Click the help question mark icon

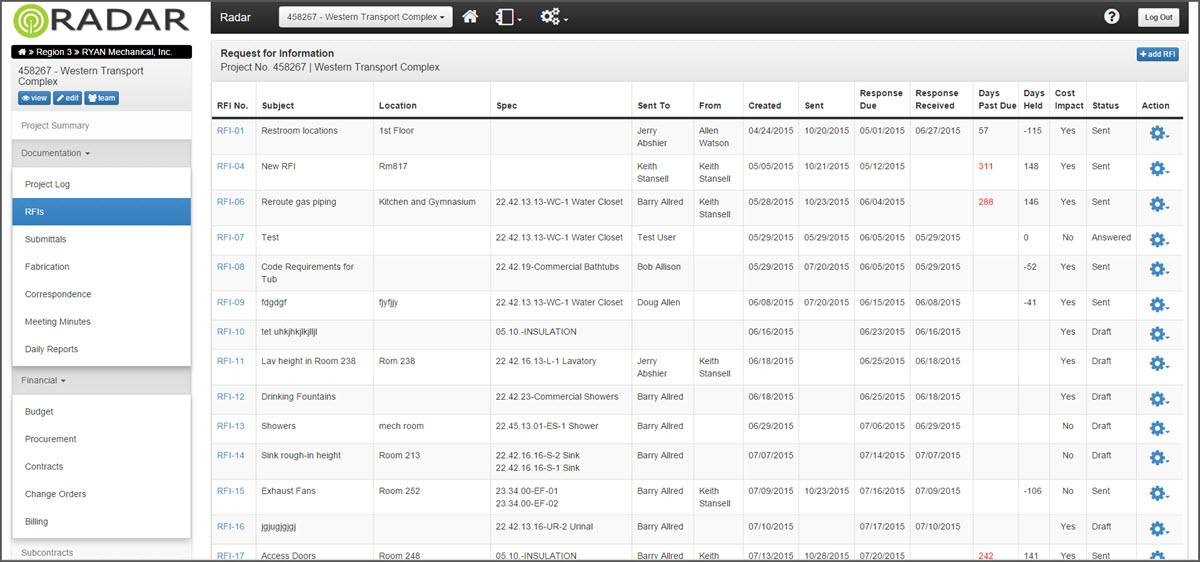pyautogui.click(x=1111, y=17)
